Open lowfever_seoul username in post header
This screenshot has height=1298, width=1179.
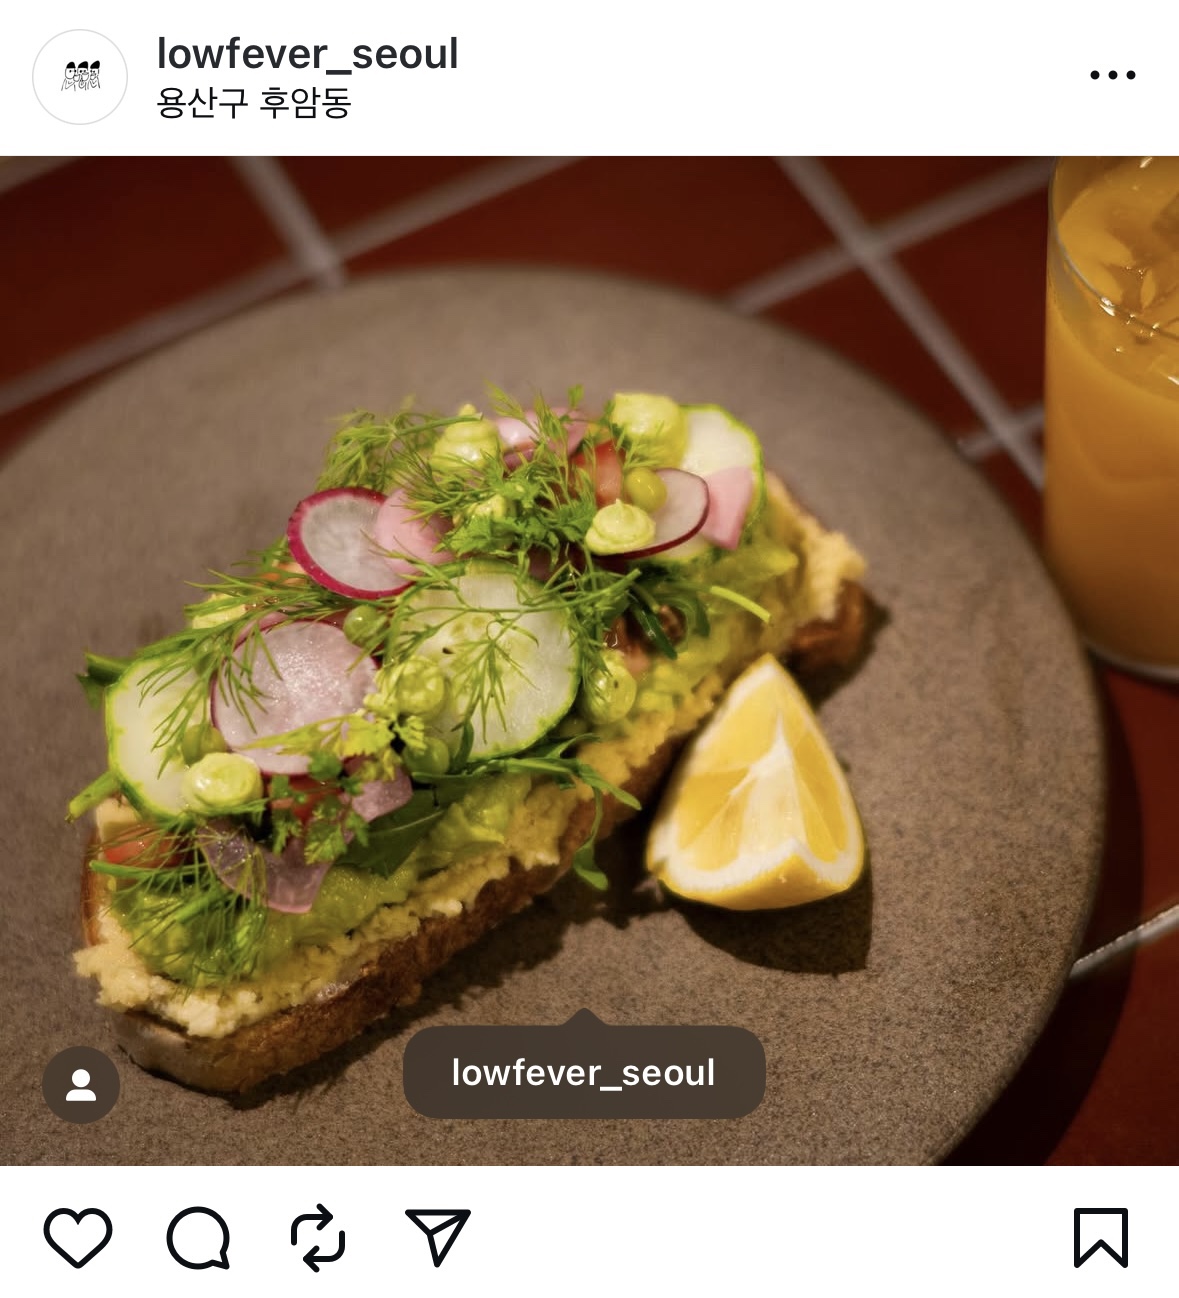click(308, 53)
